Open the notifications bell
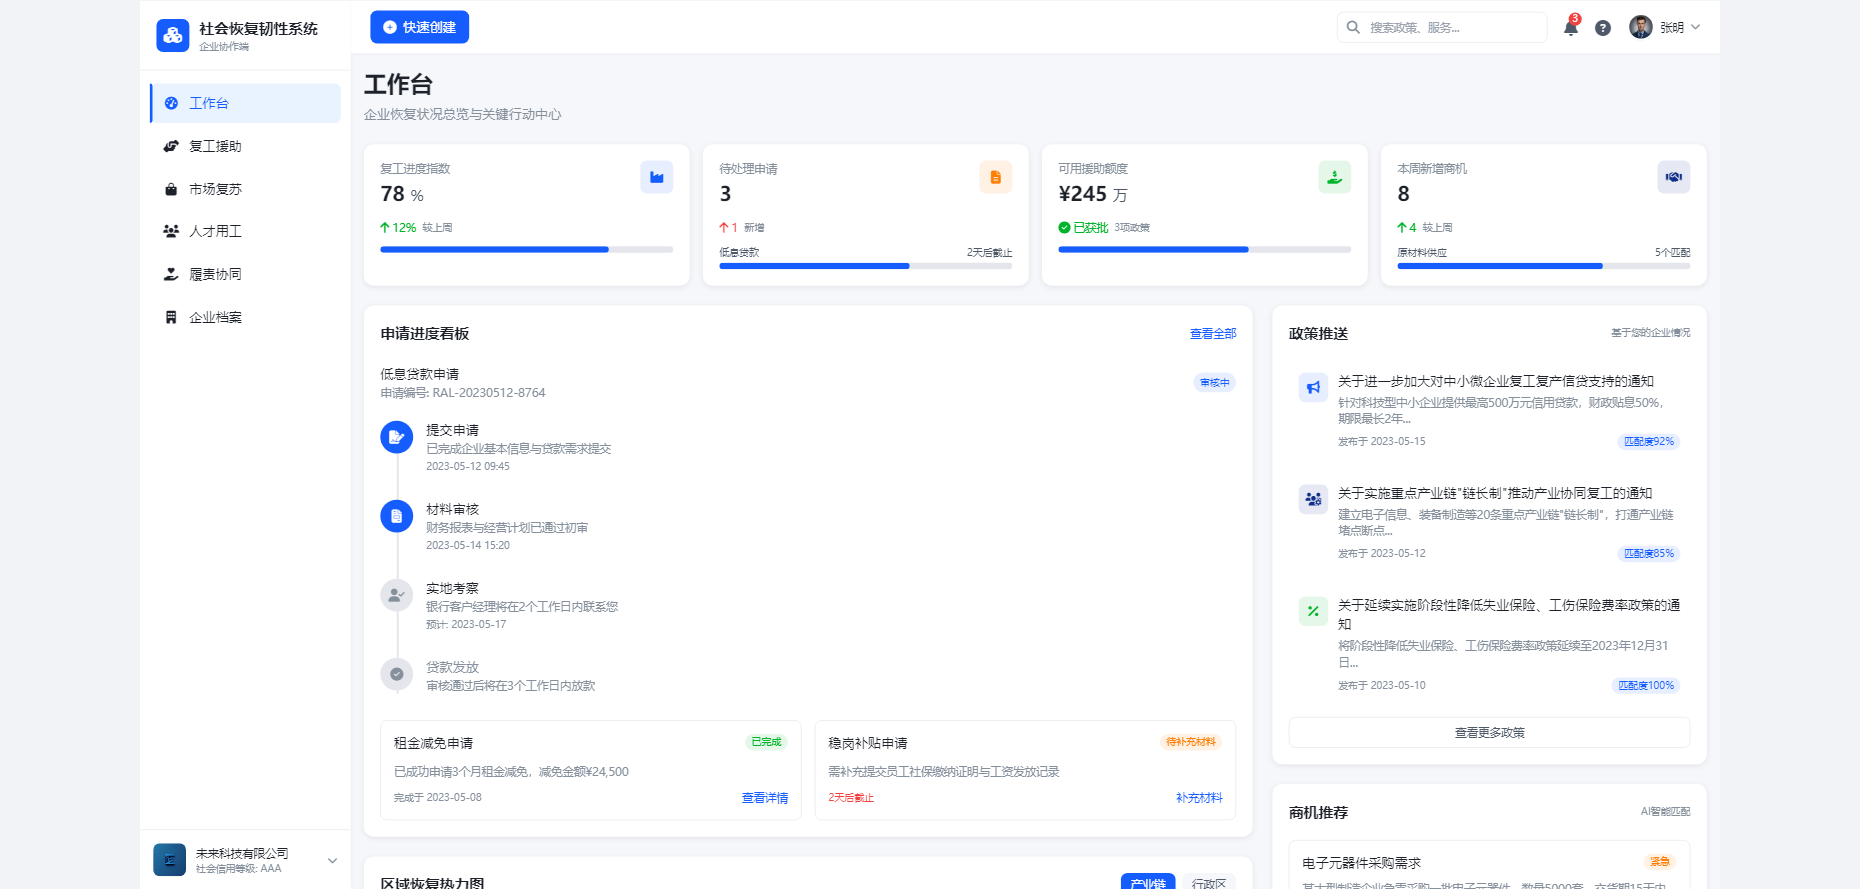The image size is (1860, 889). point(1571,28)
